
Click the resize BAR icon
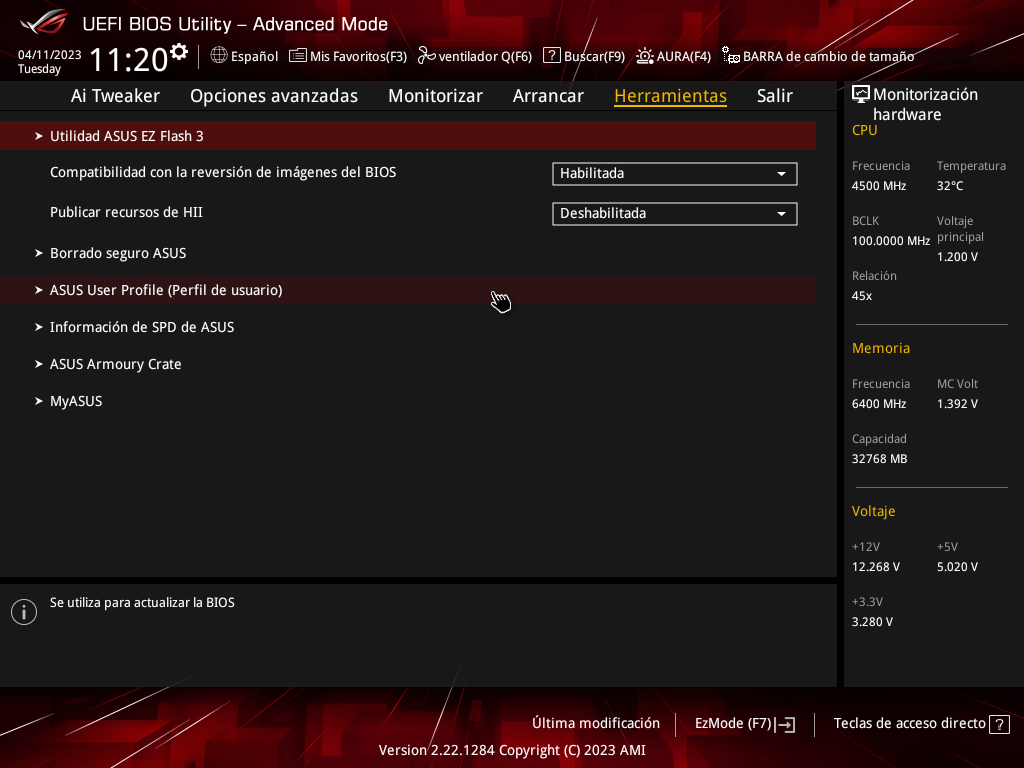(731, 56)
